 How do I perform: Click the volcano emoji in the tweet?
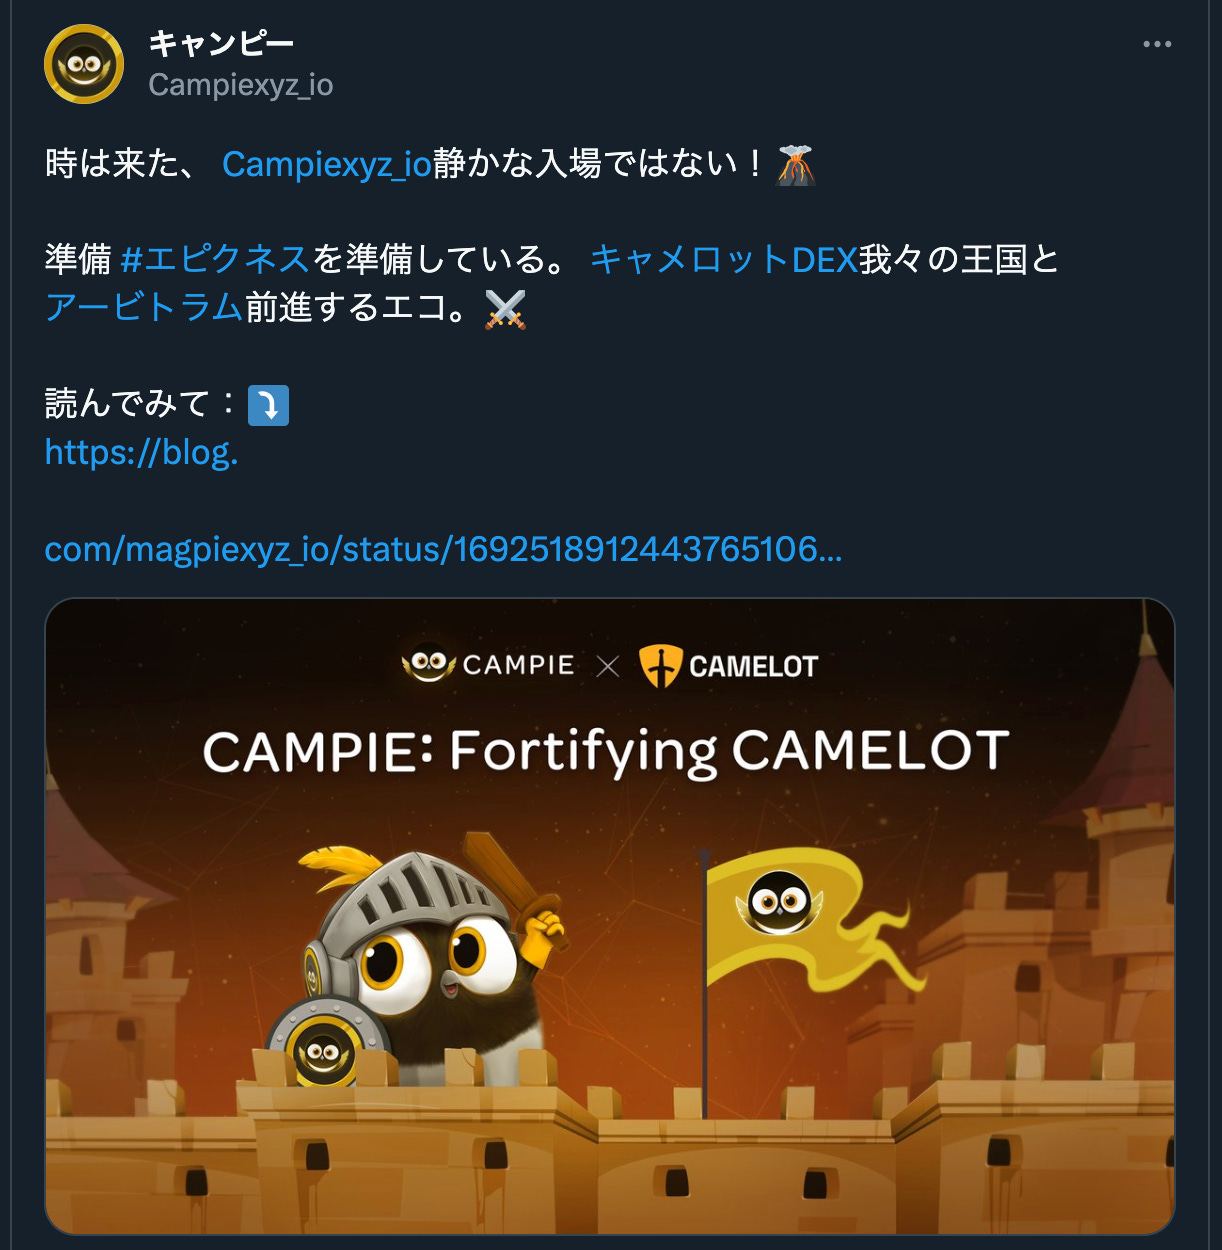tap(796, 164)
